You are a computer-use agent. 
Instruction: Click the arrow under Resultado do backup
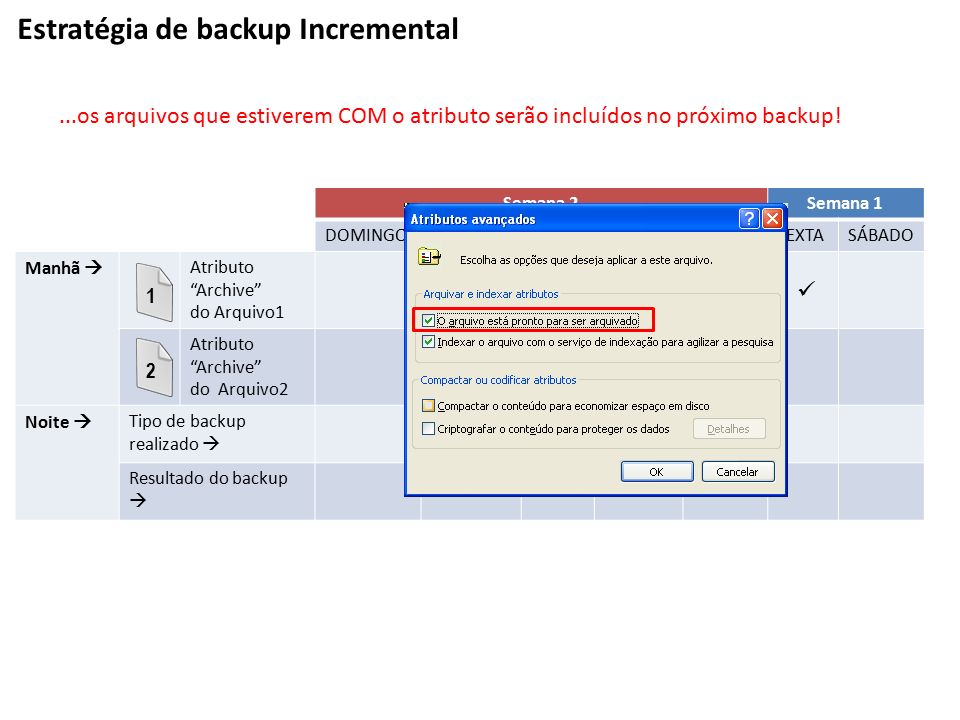click(138, 500)
